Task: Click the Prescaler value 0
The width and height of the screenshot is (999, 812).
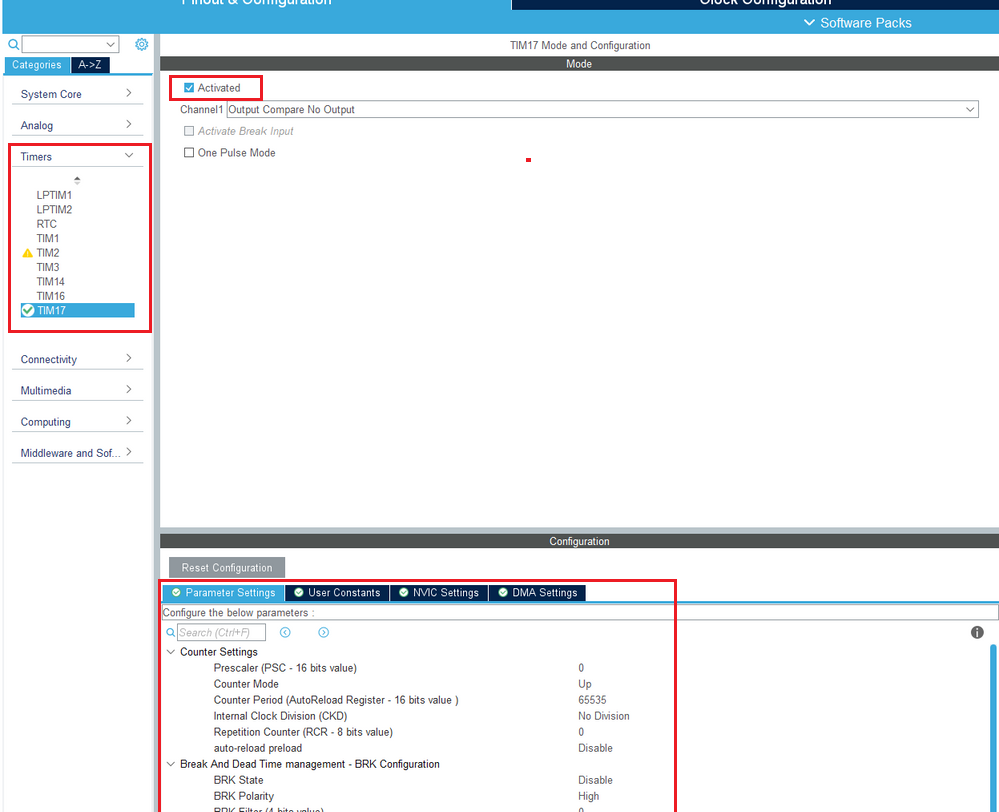Action: pyautogui.click(x=581, y=668)
